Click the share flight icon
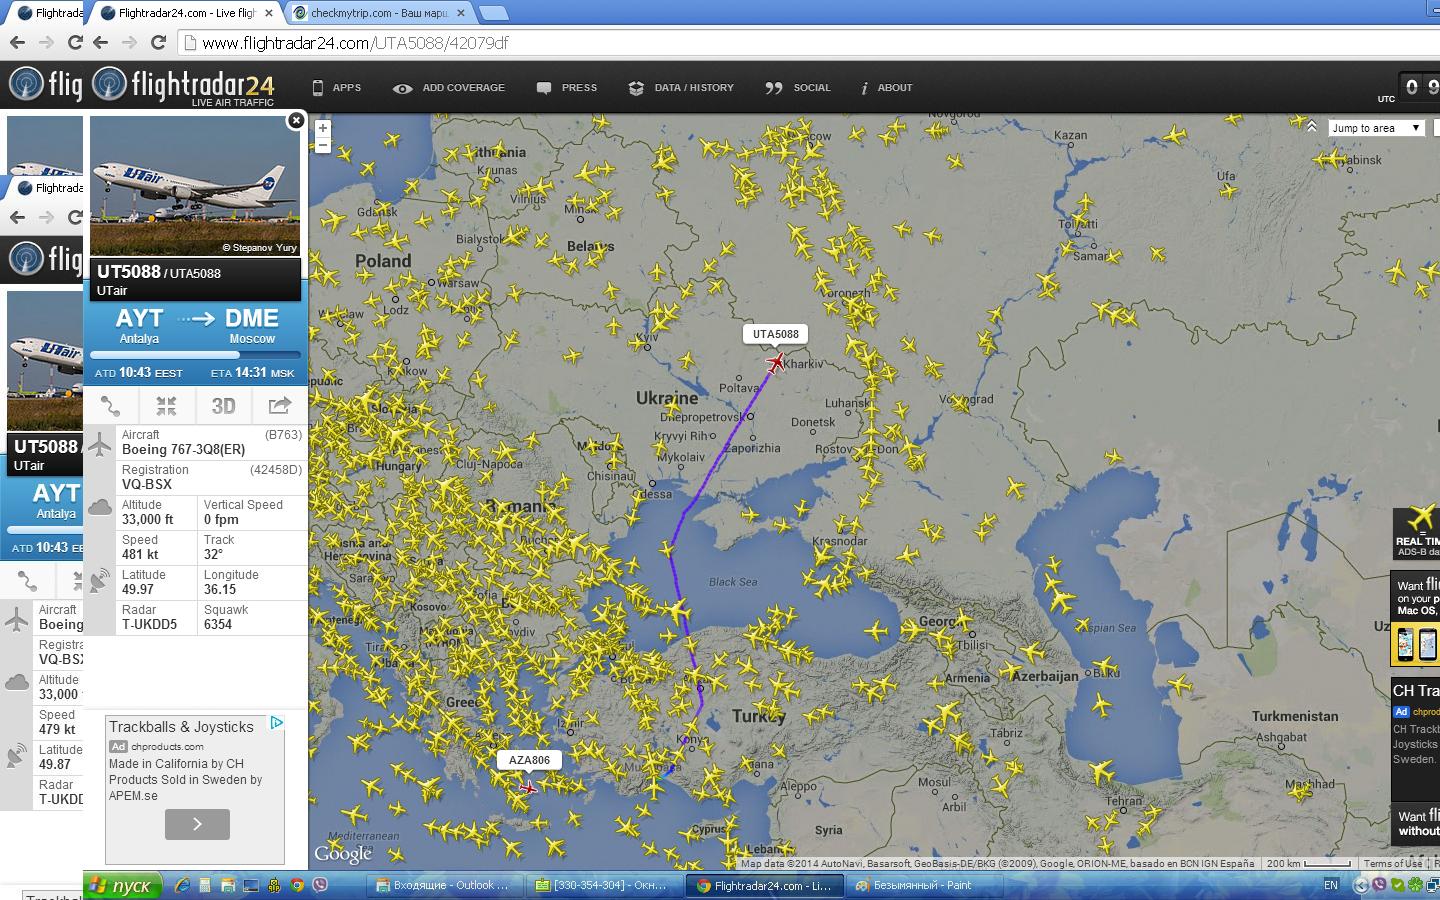This screenshot has width=1440, height=900. [x=279, y=406]
